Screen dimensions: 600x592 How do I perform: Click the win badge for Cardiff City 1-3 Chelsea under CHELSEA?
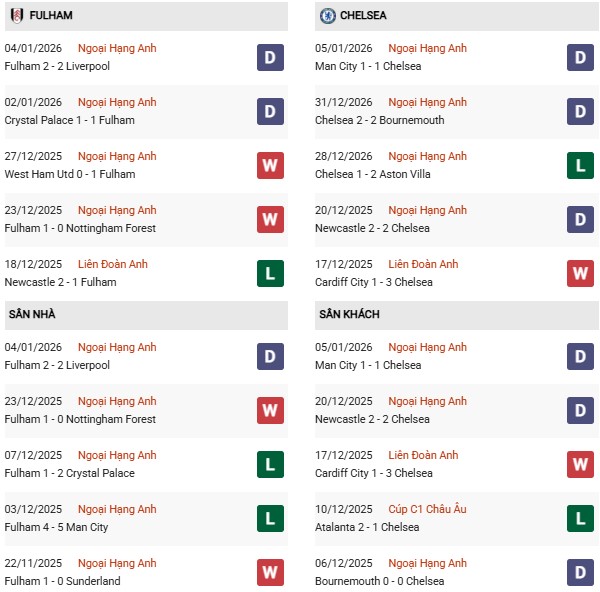tap(581, 273)
